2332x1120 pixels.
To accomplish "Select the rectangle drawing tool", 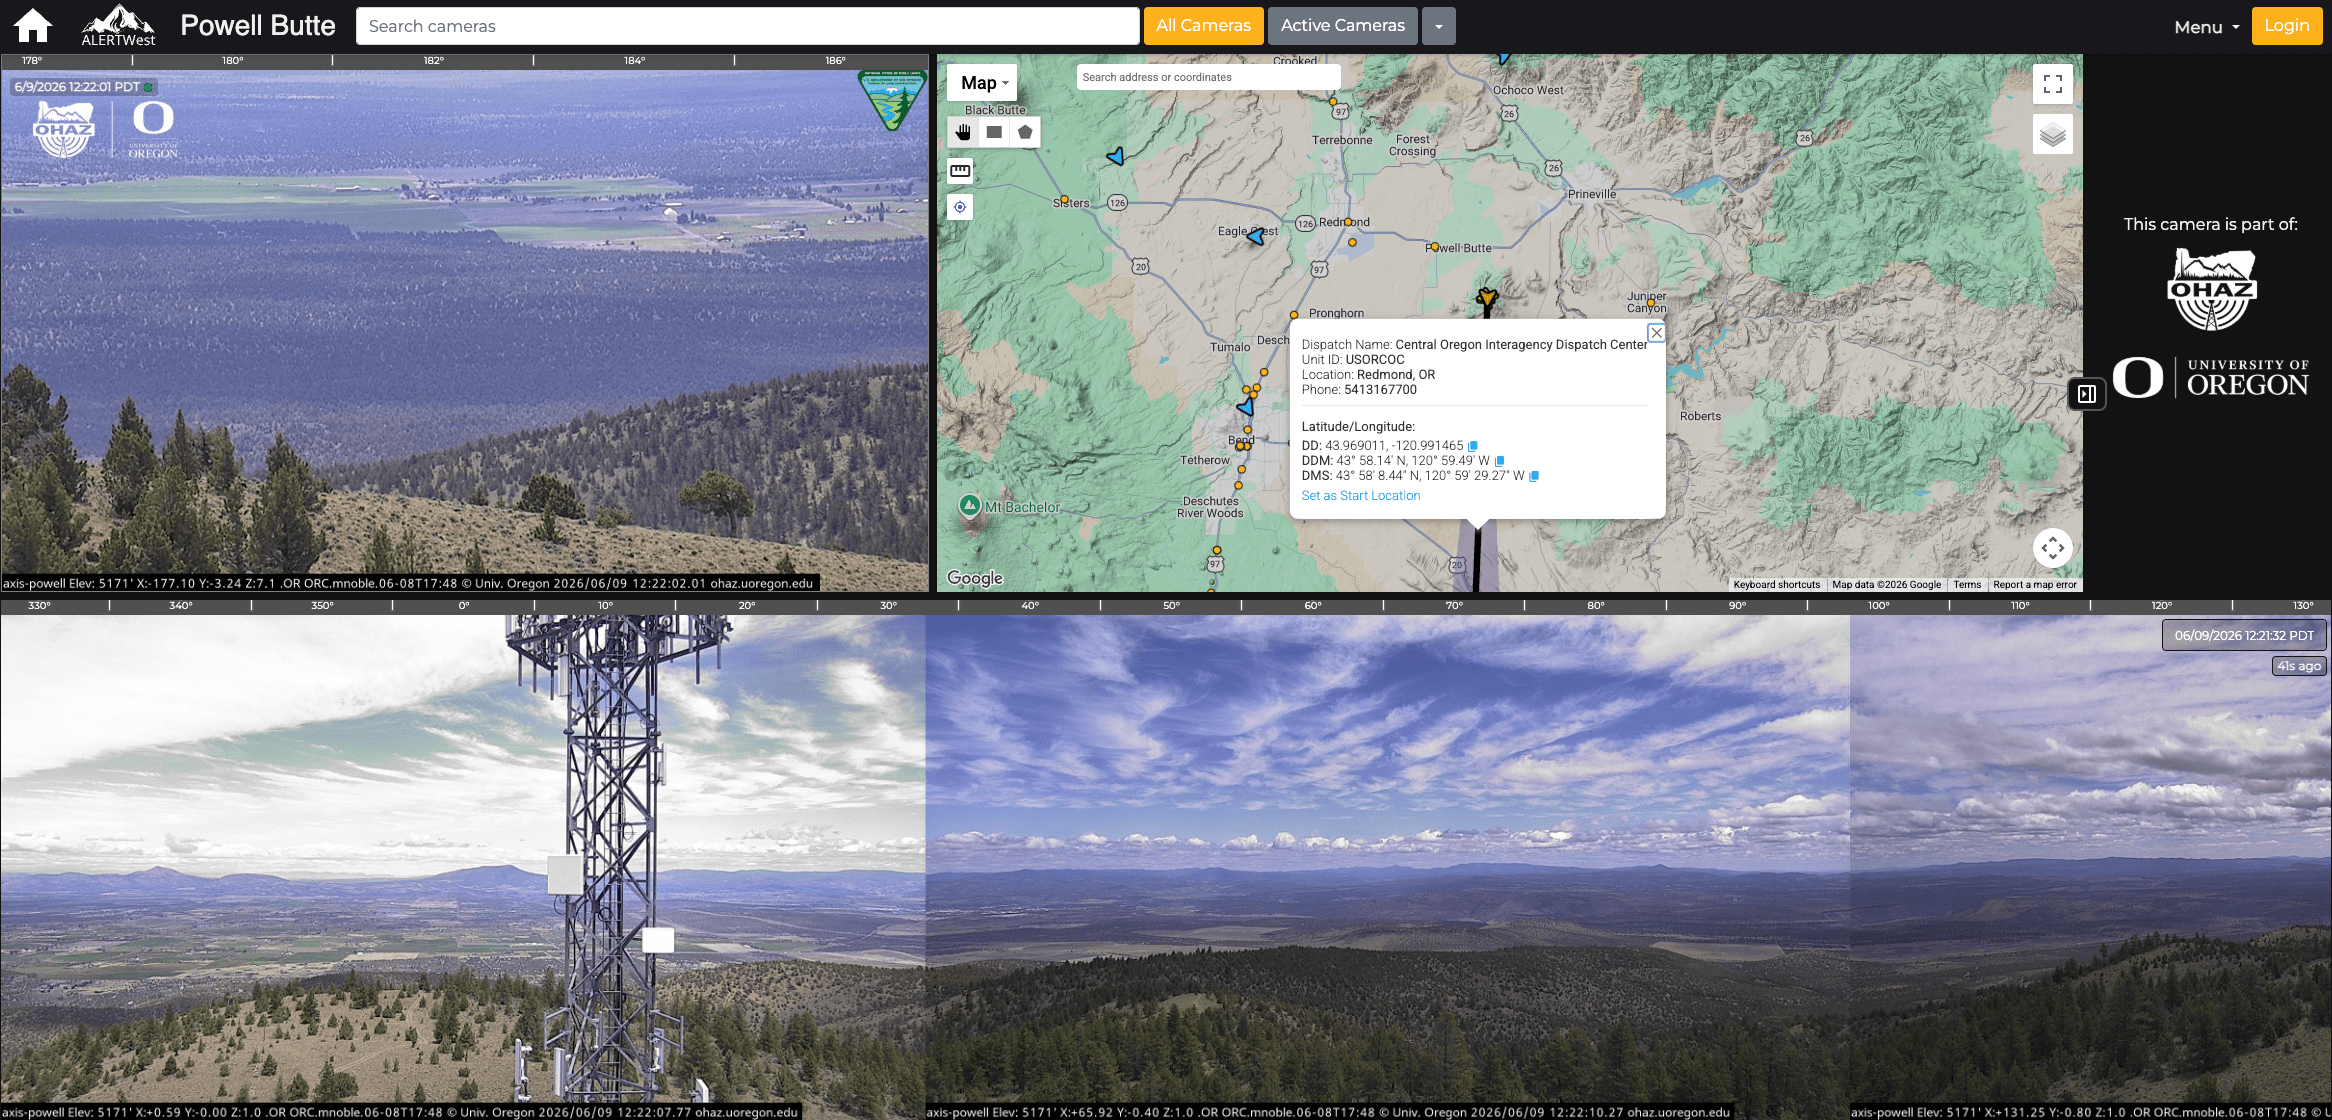I will pos(994,132).
